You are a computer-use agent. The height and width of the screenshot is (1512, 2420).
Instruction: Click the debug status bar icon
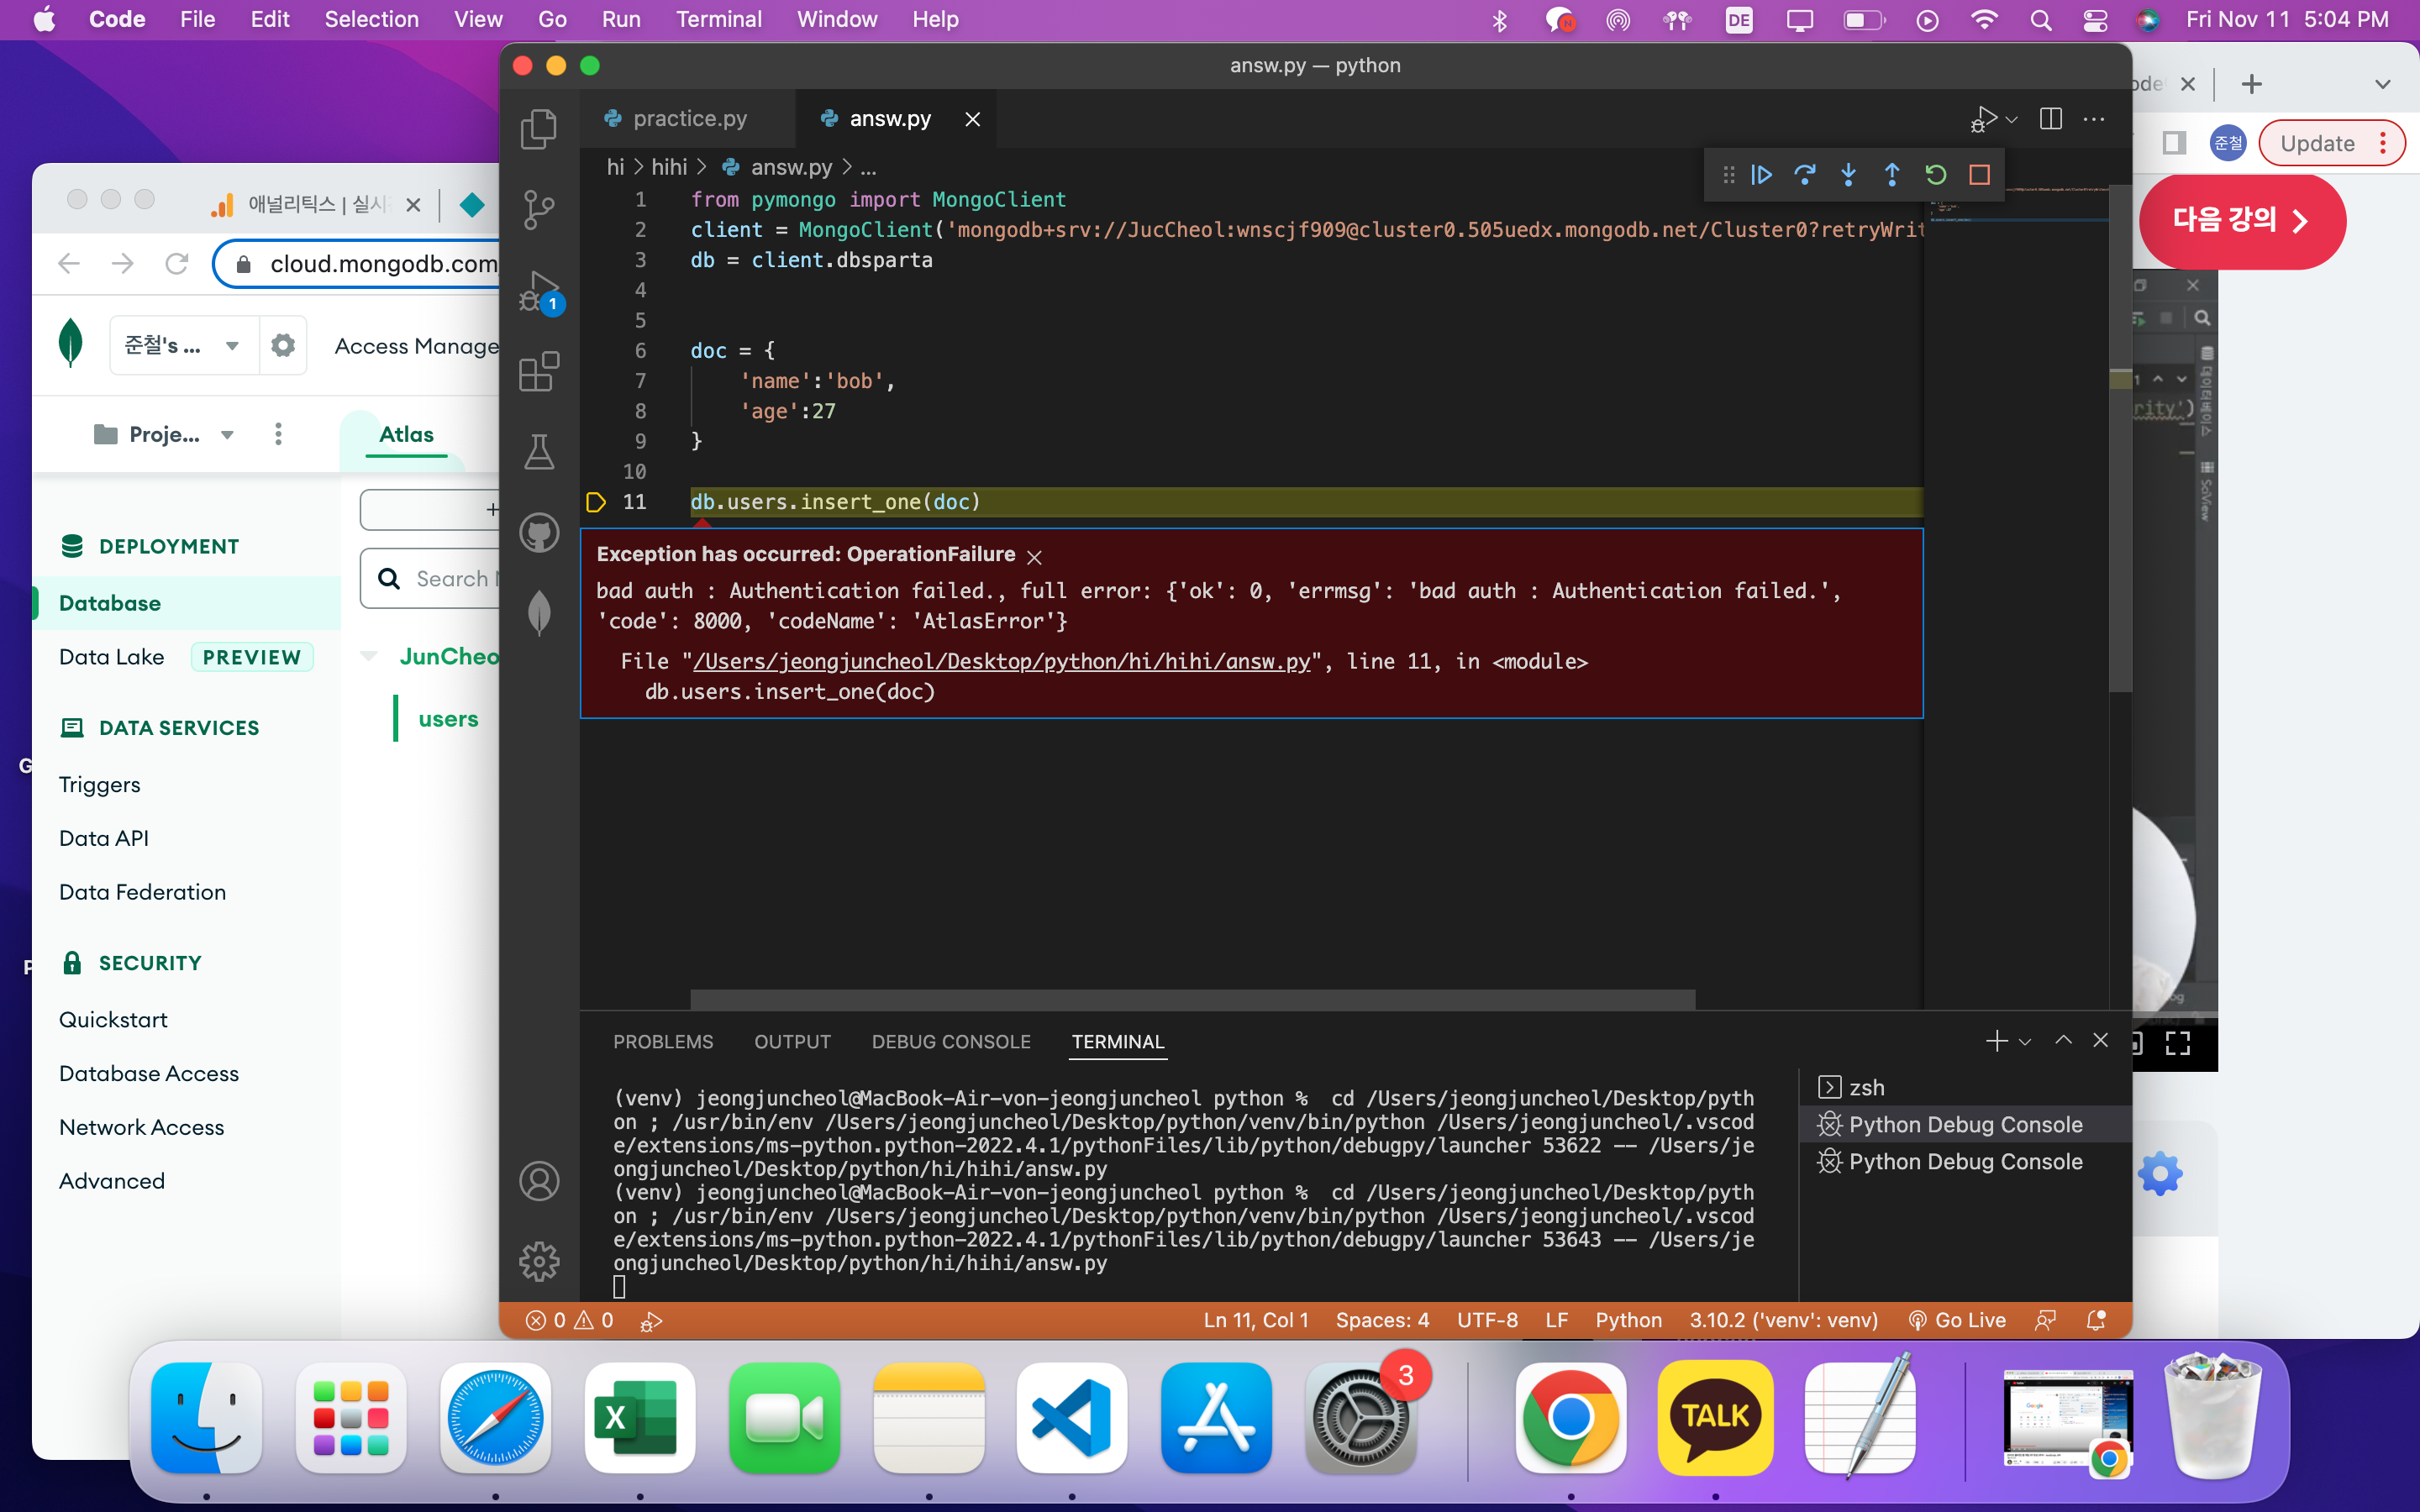coord(651,1321)
